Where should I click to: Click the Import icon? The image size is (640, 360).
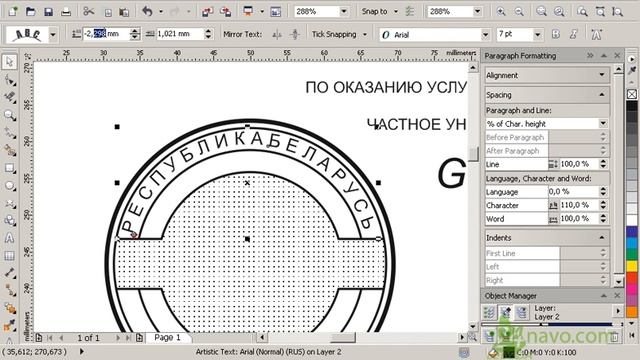pyautogui.click(x=207, y=12)
